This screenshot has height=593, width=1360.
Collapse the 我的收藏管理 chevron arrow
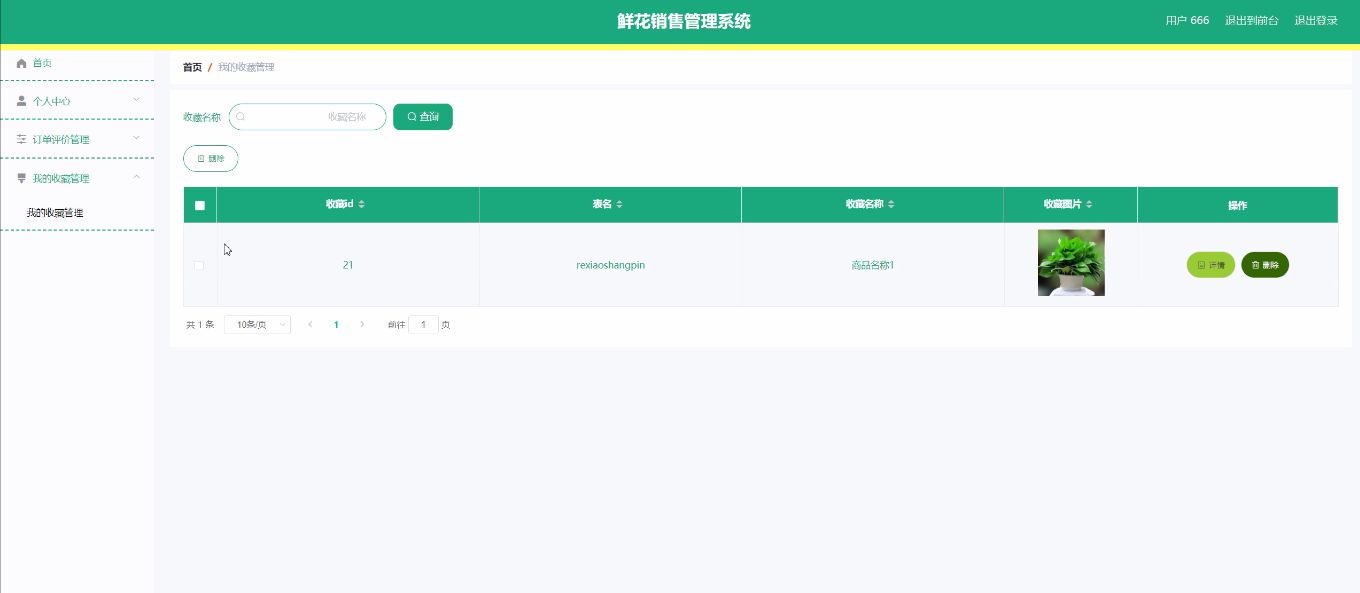point(137,177)
